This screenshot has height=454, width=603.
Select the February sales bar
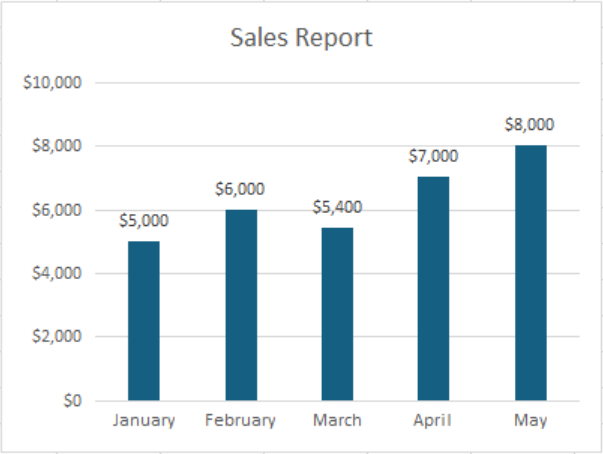241,305
